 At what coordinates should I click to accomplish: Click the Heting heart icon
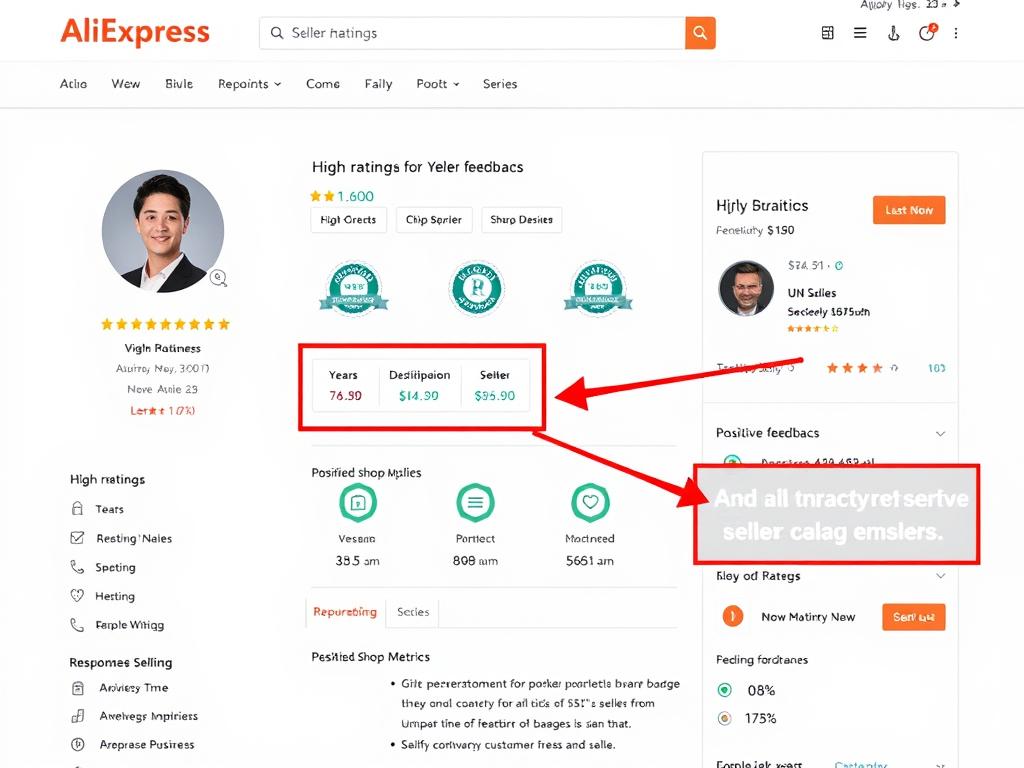pos(77,596)
